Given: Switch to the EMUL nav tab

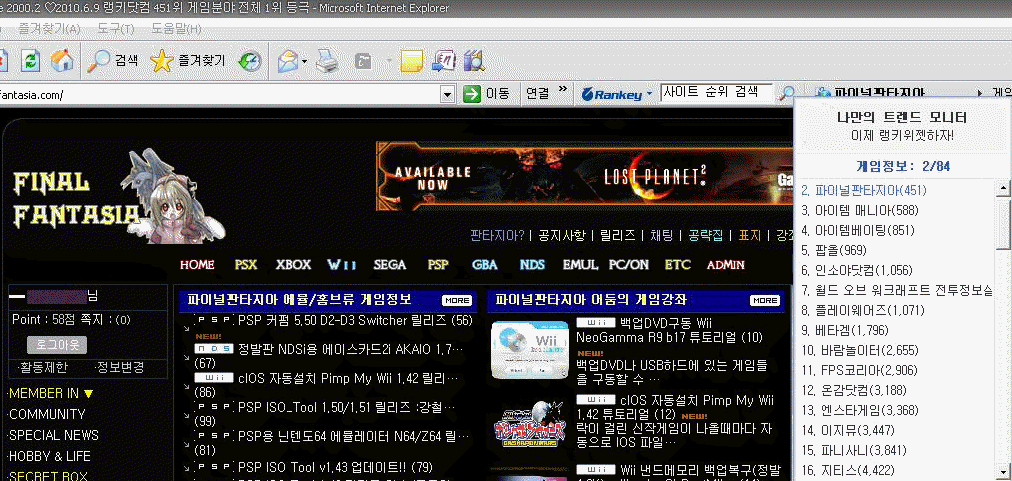Looking at the screenshot, I should click(580, 265).
